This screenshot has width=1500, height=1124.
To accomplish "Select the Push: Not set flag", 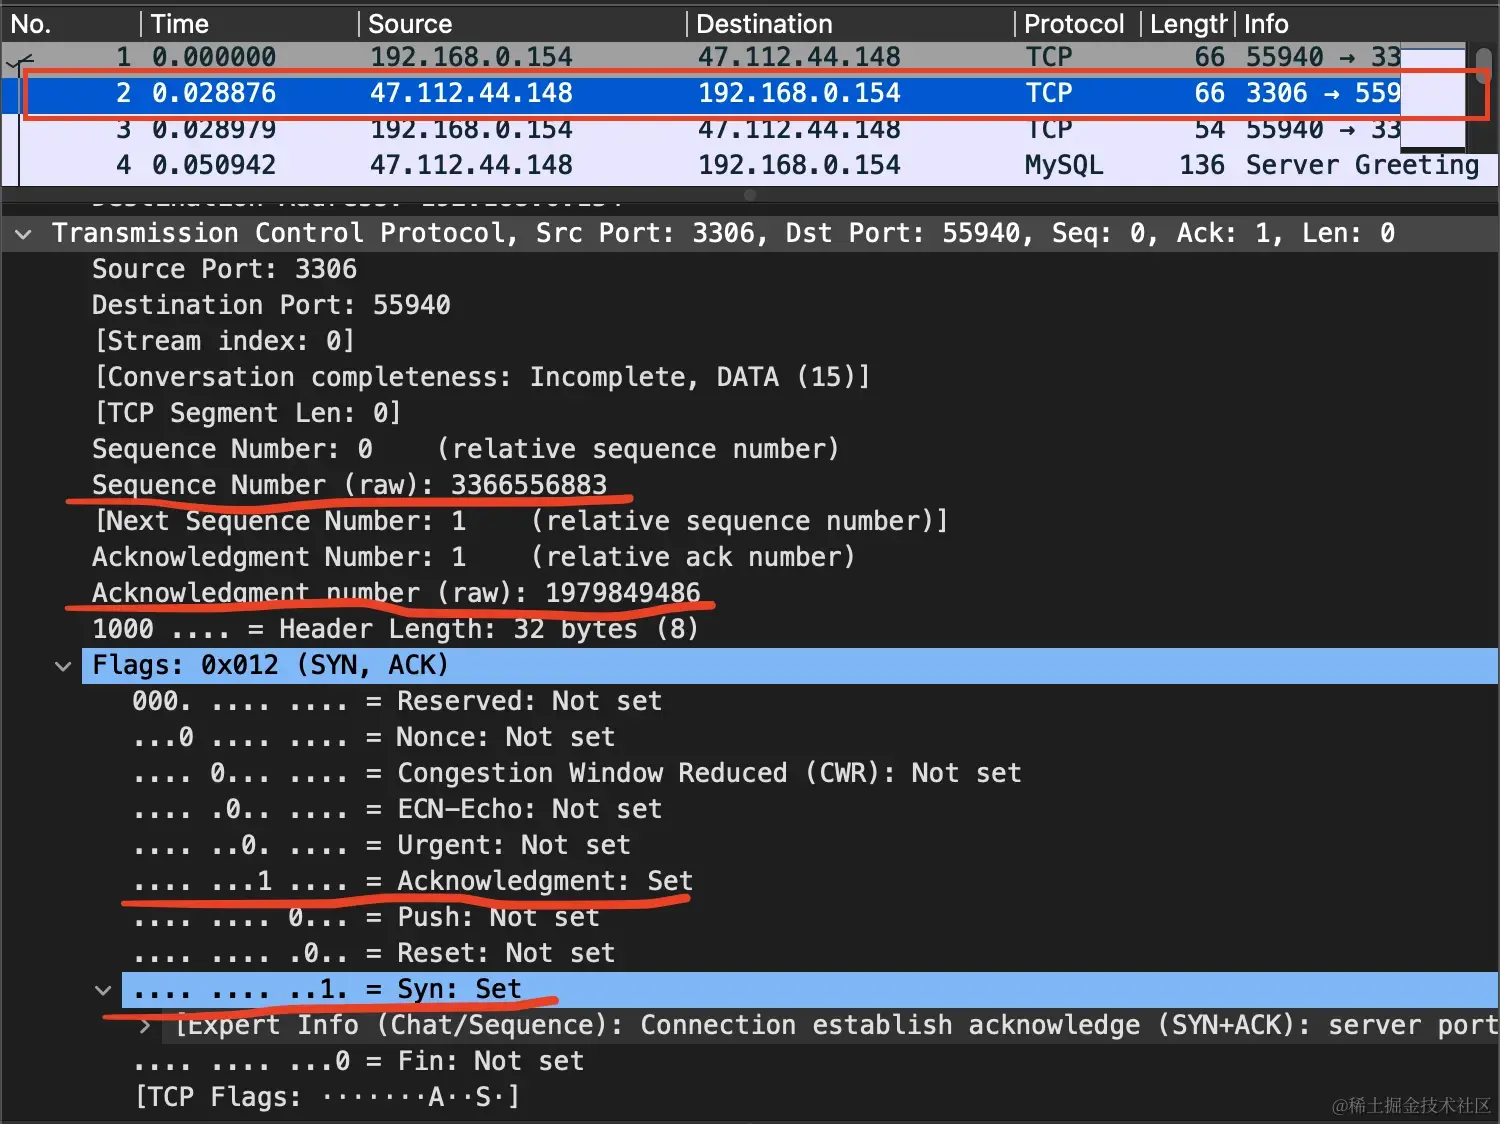I will (x=366, y=917).
